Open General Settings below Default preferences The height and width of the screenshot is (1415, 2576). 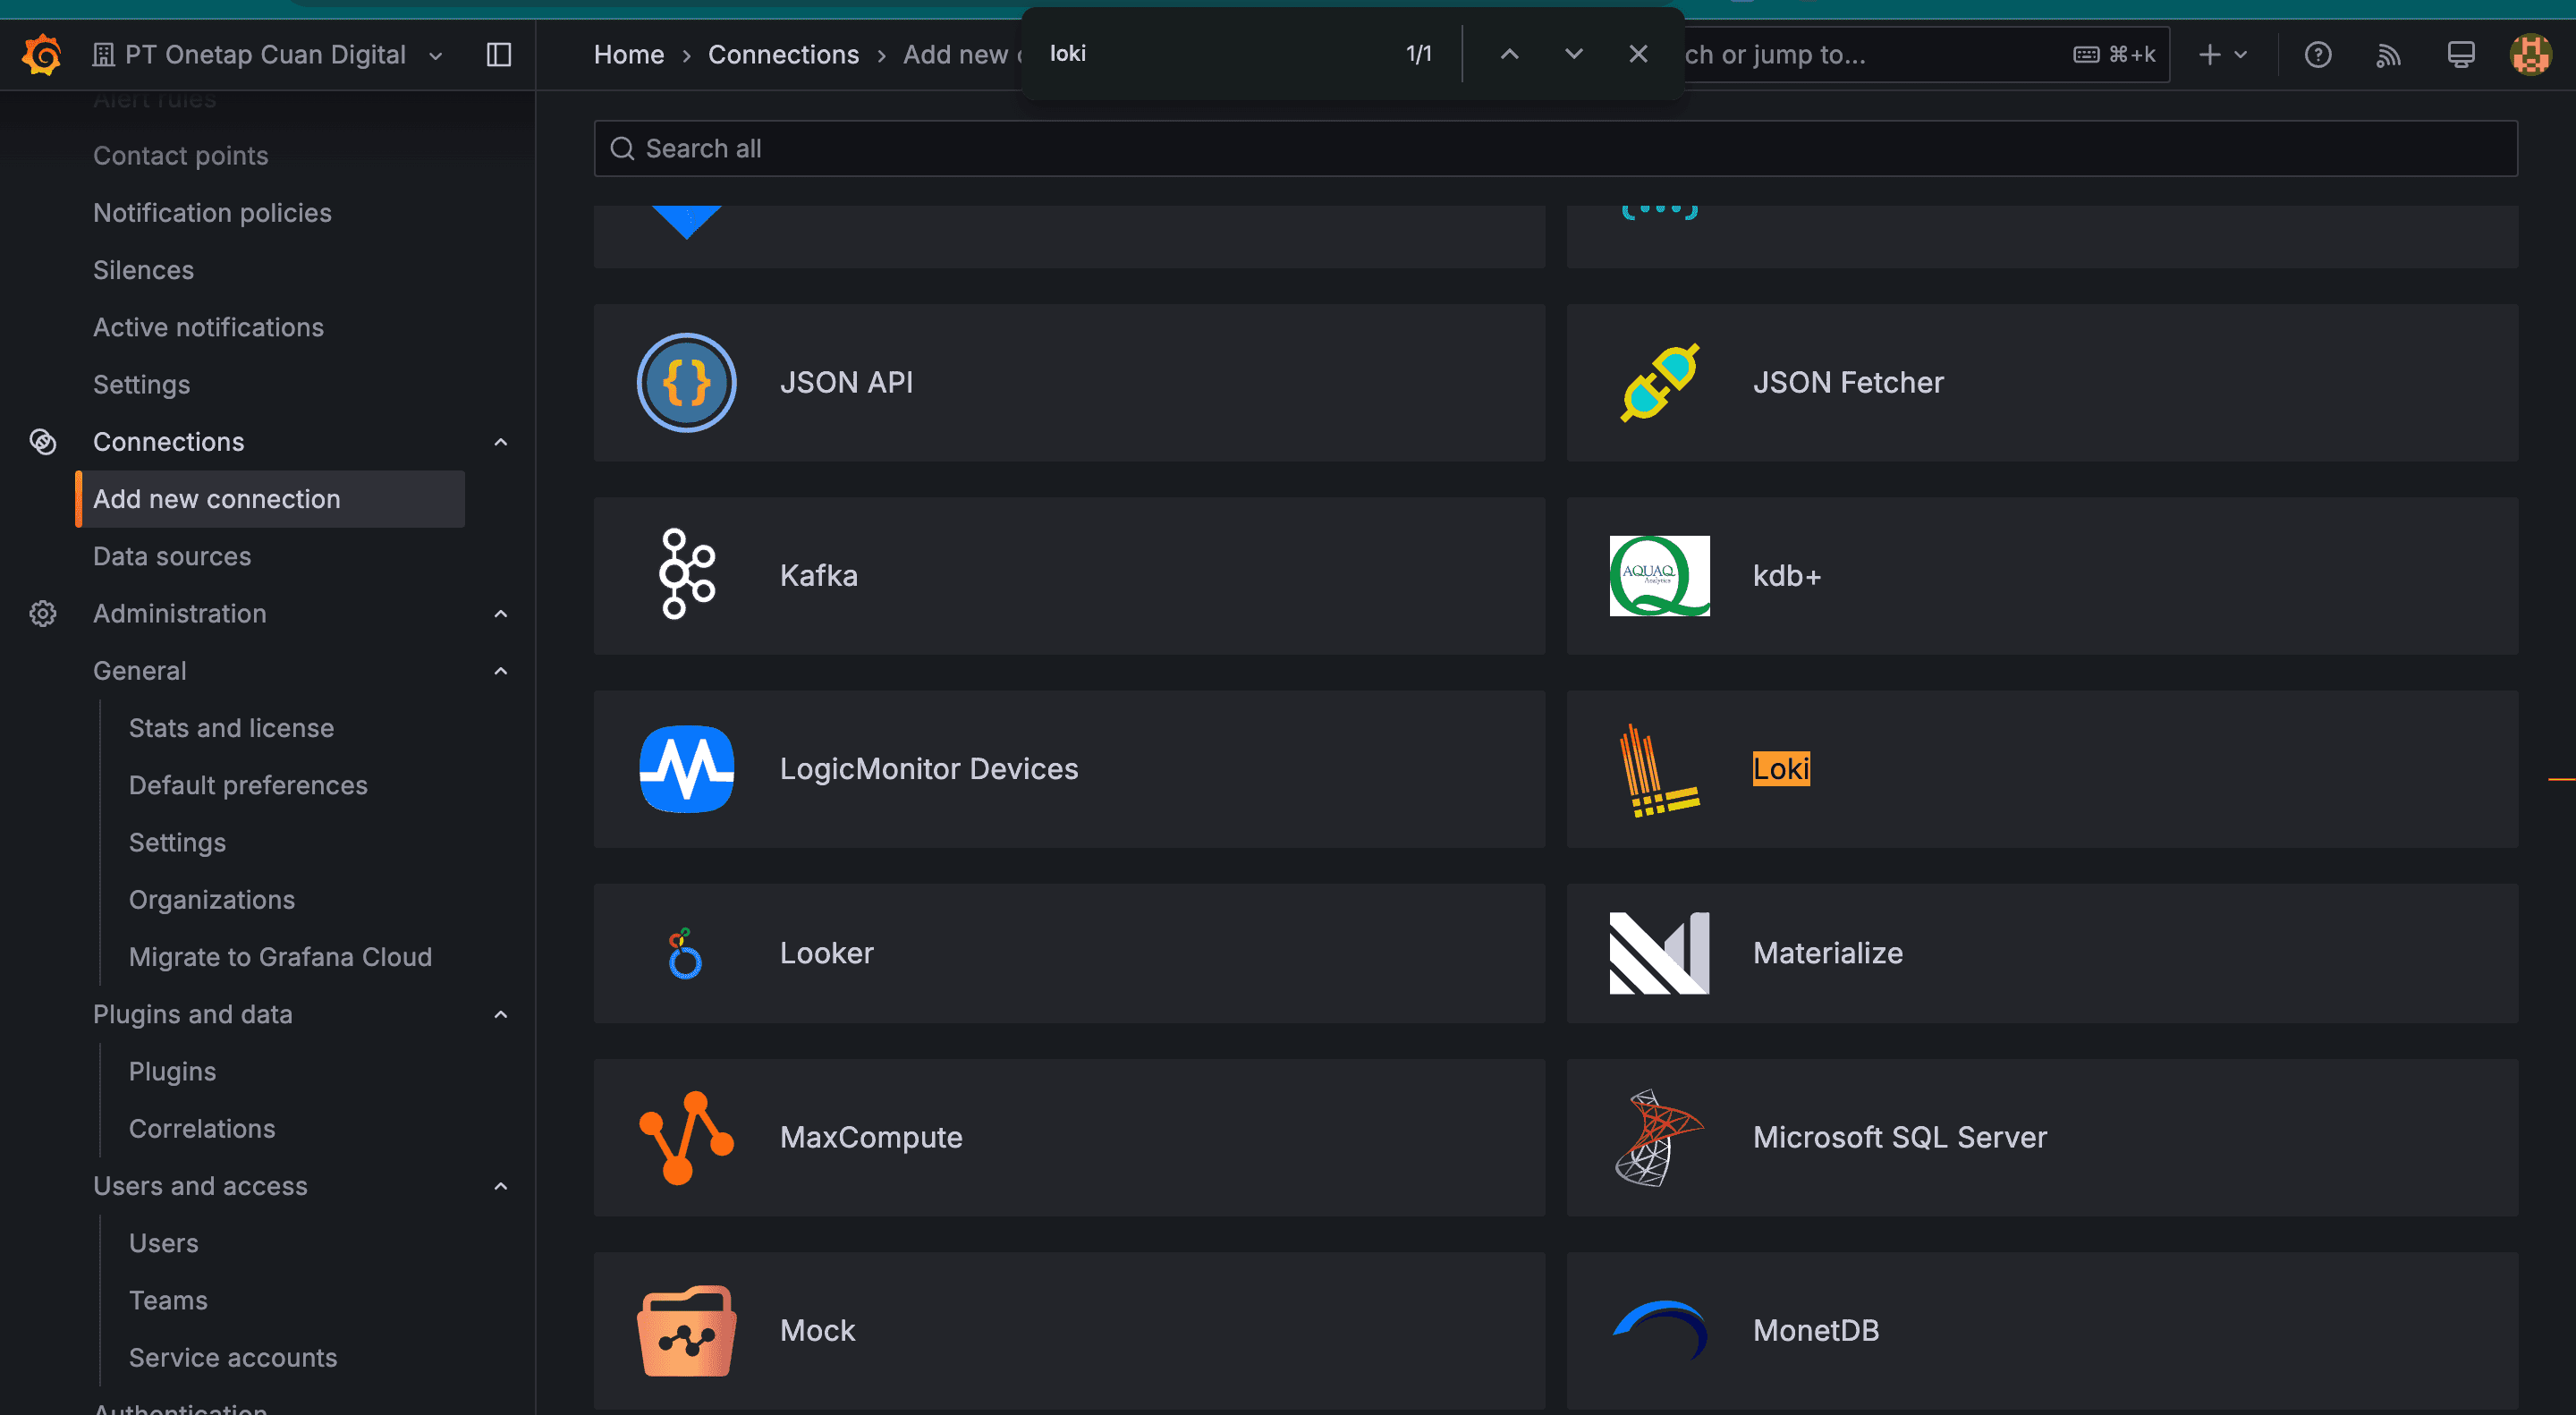pos(177,843)
